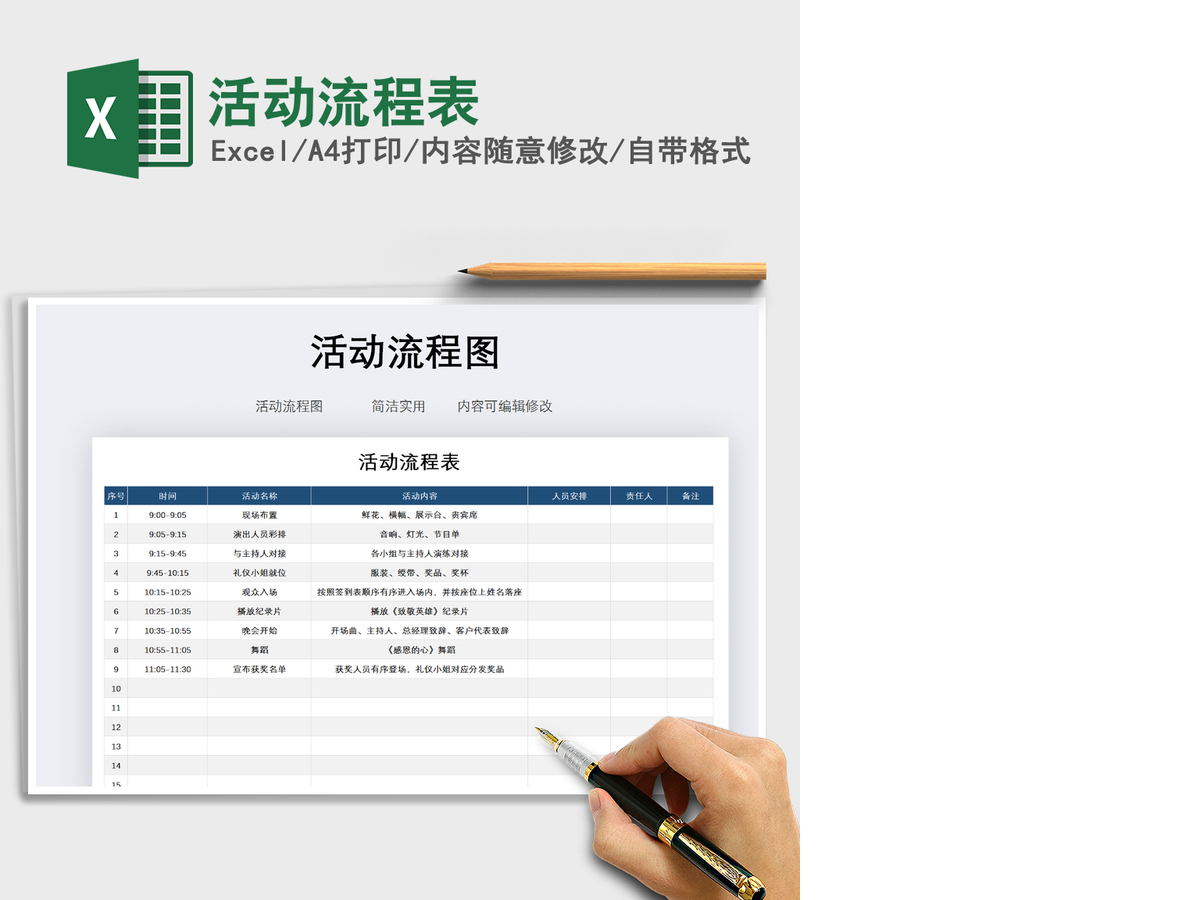
Task: Click the 内容可编辑修改 label
Action: coord(505,407)
